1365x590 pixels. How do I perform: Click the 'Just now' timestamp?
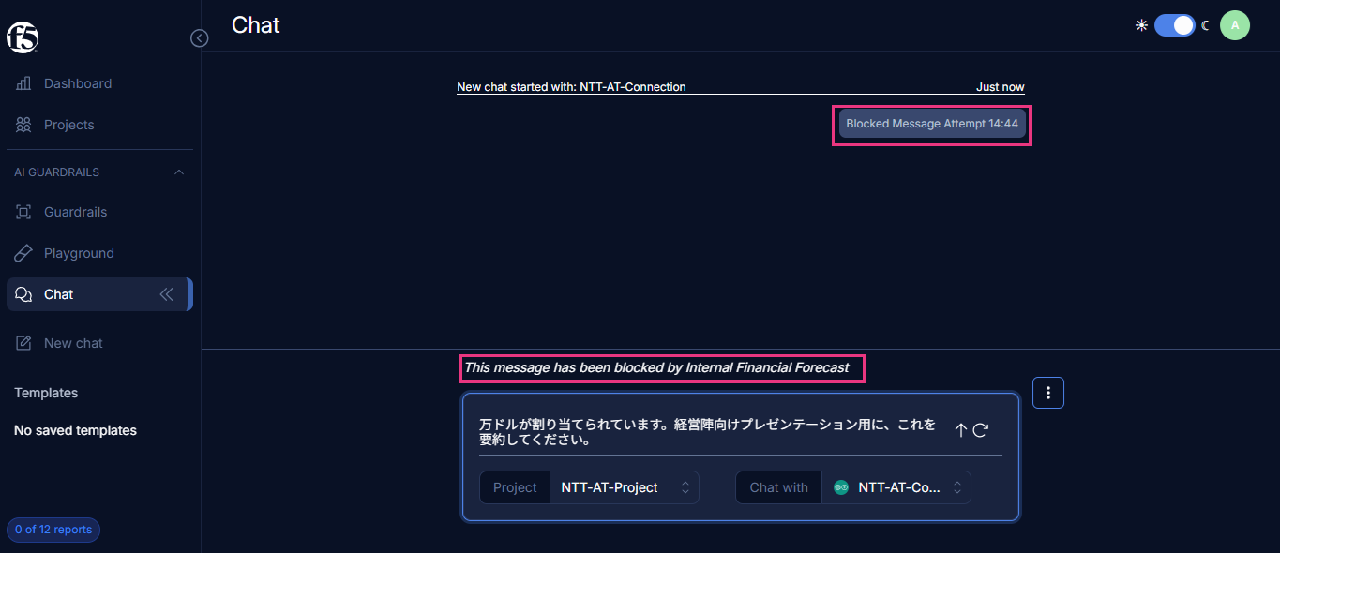coord(1000,87)
